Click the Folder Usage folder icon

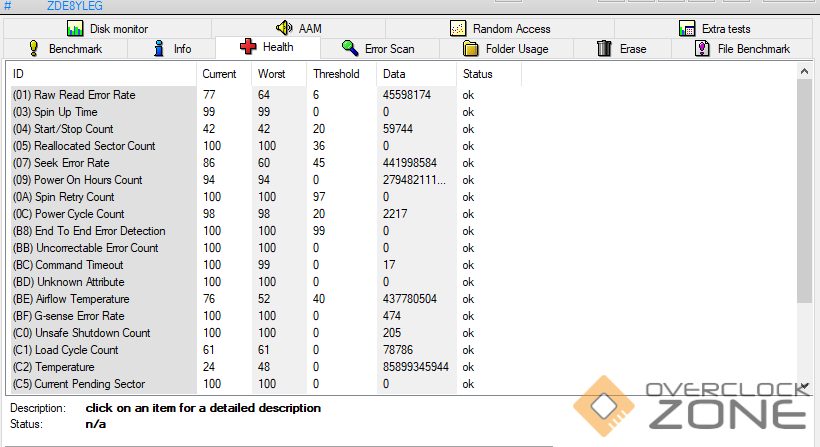[471, 48]
